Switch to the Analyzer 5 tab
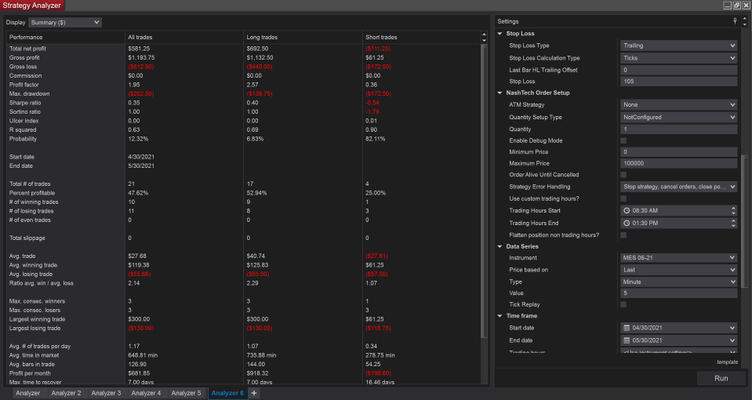 coord(187,393)
